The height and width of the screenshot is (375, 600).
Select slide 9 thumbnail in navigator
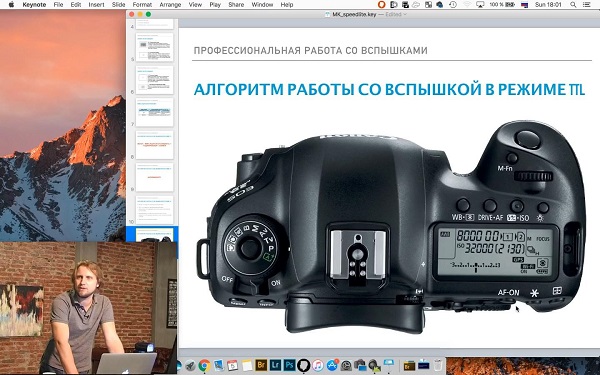(155, 178)
